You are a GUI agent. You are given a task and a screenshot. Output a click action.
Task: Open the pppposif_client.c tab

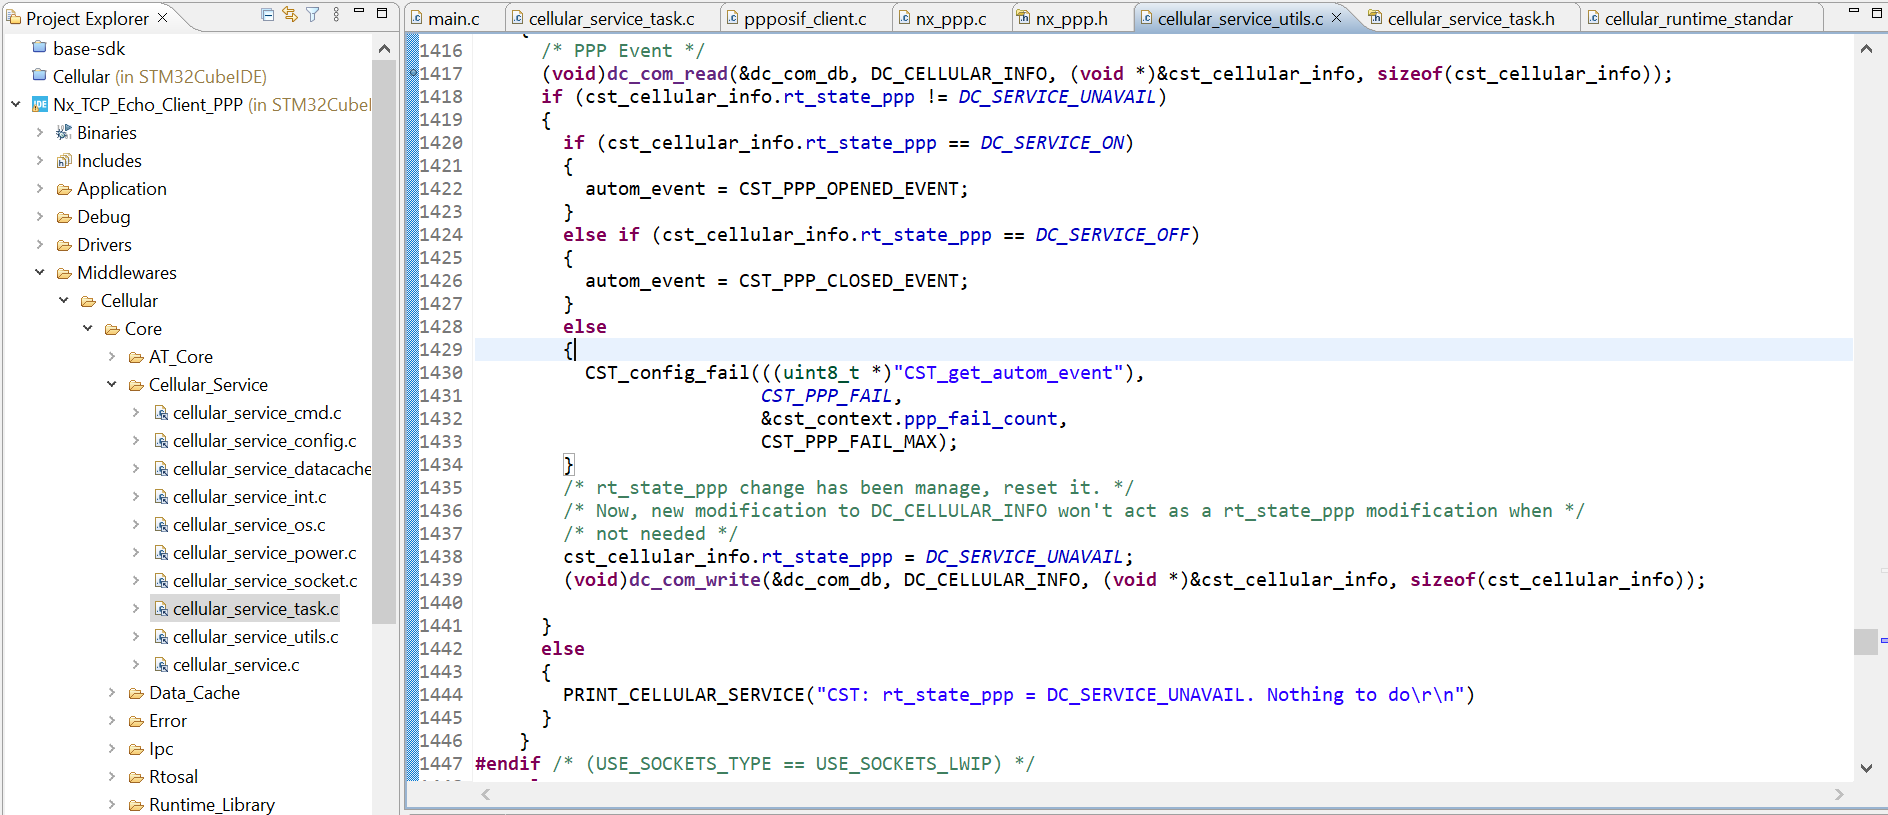[x=805, y=18]
